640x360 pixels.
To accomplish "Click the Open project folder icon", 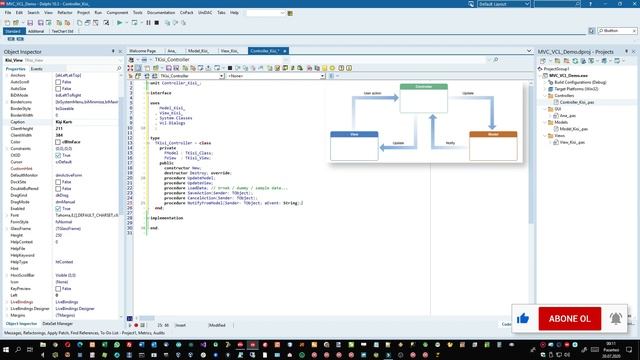I will pyautogui.click(x=16, y=23).
